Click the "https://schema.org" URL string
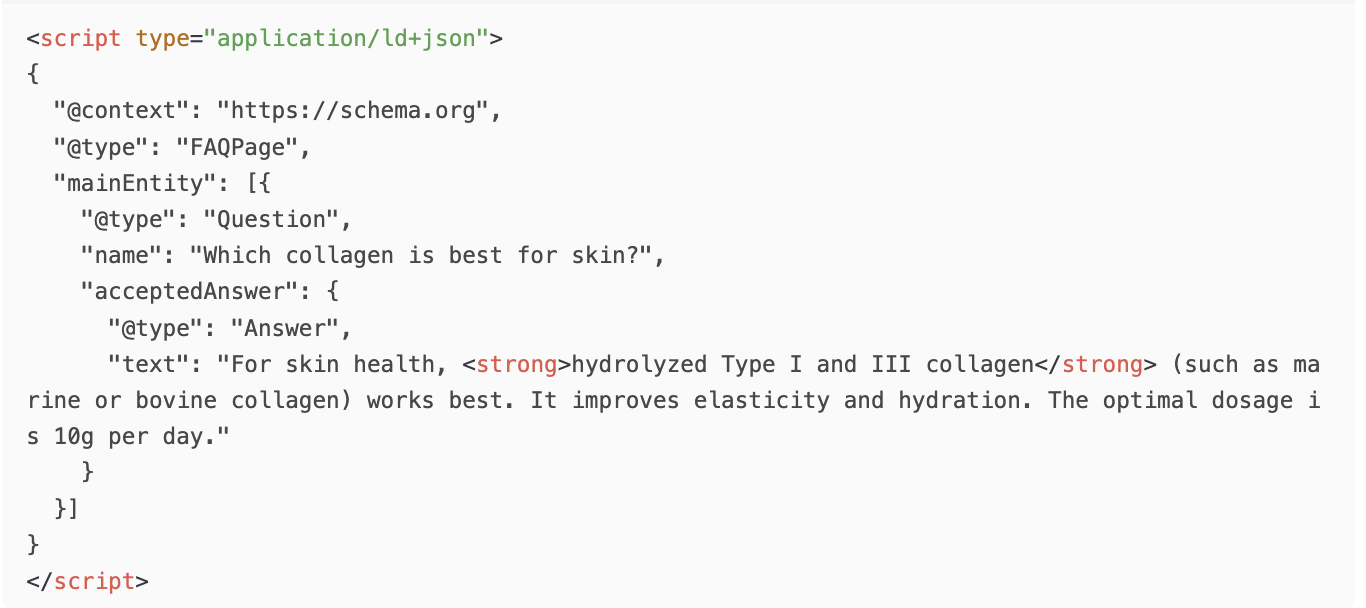Image resolution: width=1366 pixels, height=608 pixels. click(x=352, y=111)
